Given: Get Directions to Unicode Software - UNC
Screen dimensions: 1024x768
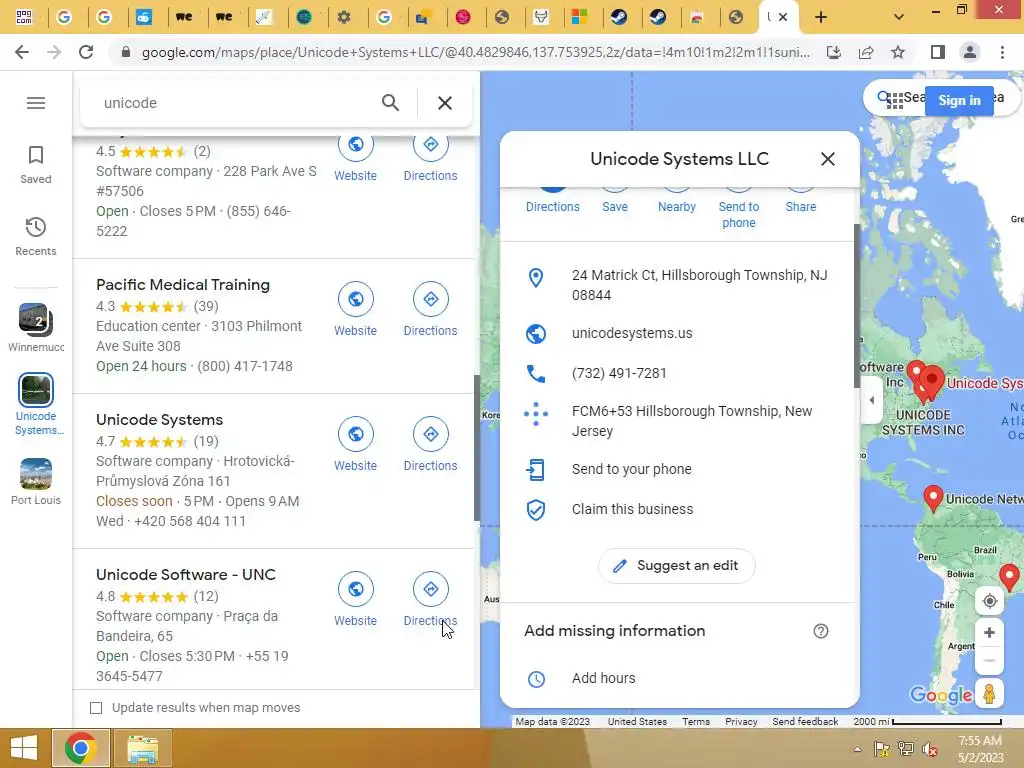Looking at the screenshot, I should click(430, 600).
